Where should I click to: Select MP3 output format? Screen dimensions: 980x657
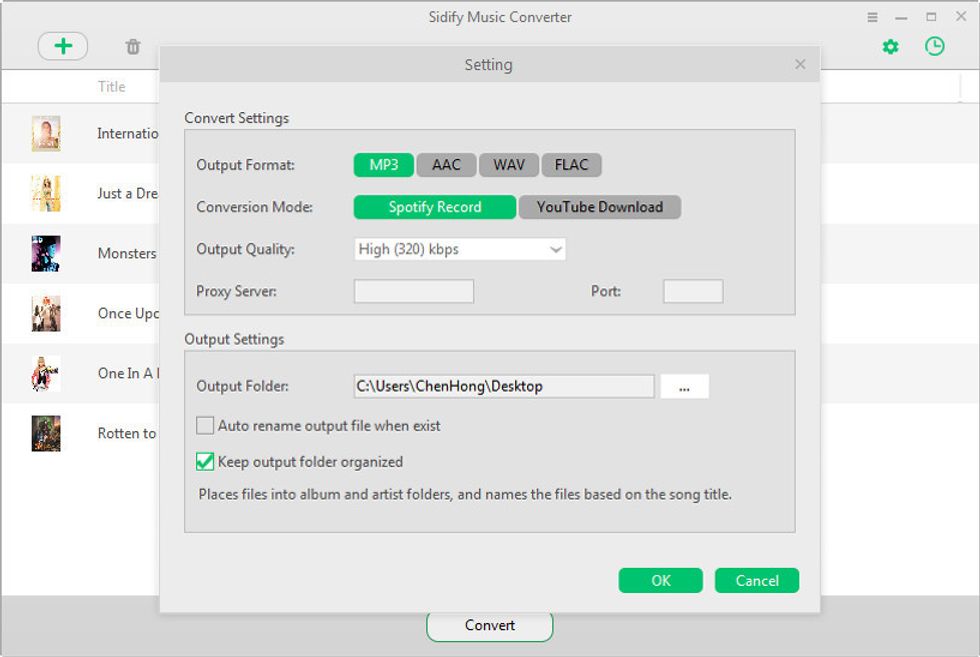tap(384, 165)
